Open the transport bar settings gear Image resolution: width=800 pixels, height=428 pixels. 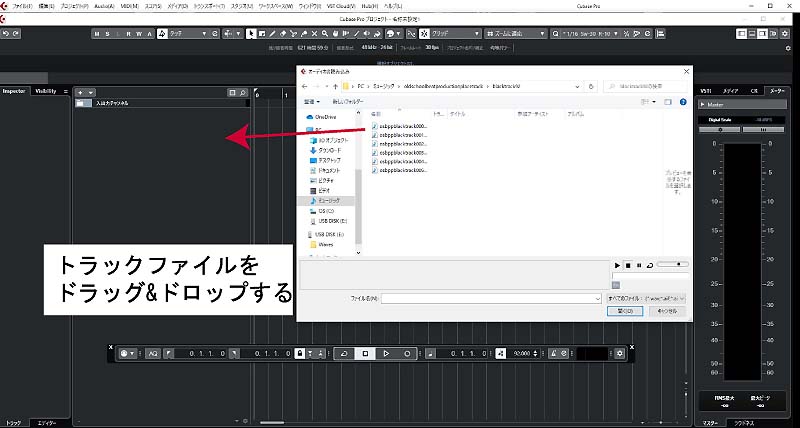pos(620,354)
